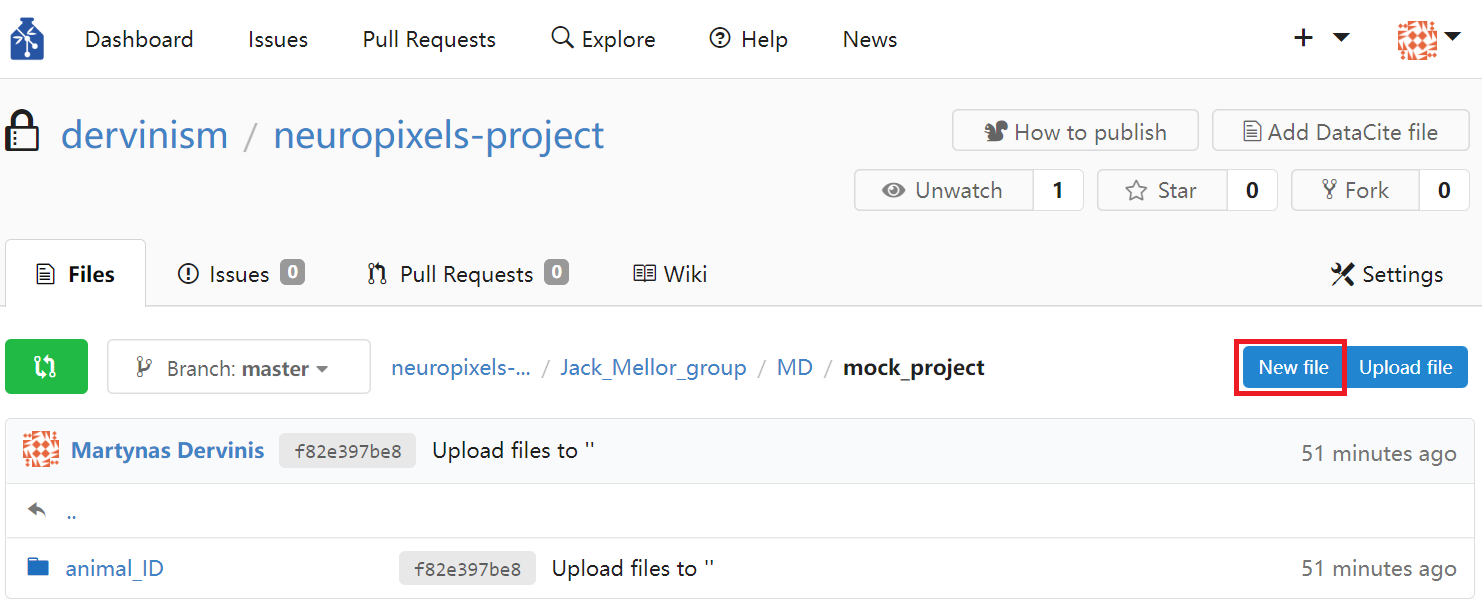The width and height of the screenshot is (1482, 606).
Task: Open Jack_Mellor_group breadcrumb link
Action: (653, 368)
